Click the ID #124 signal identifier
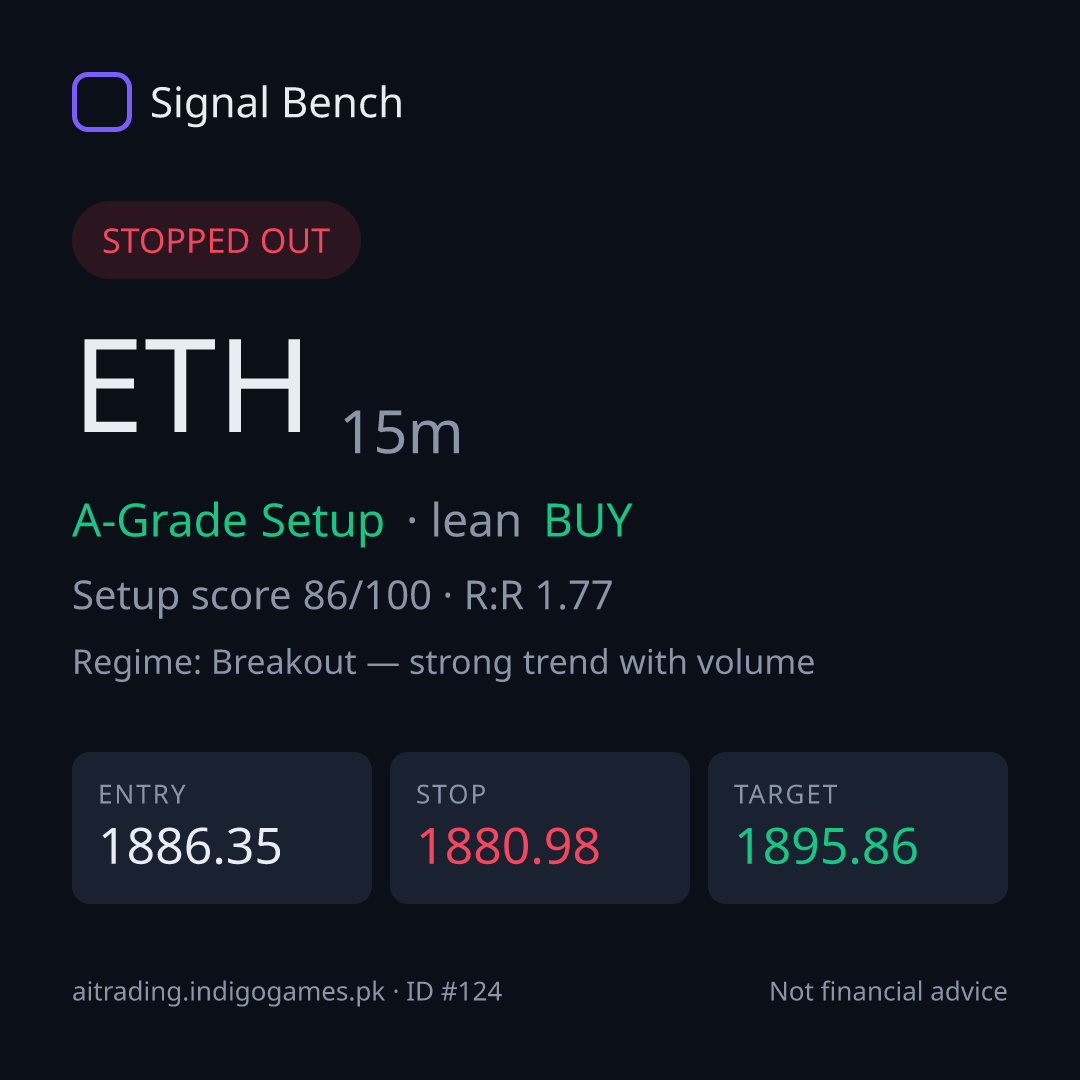The height and width of the screenshot is (1080, 1080). pyautogui.click(x=454, y=992)
